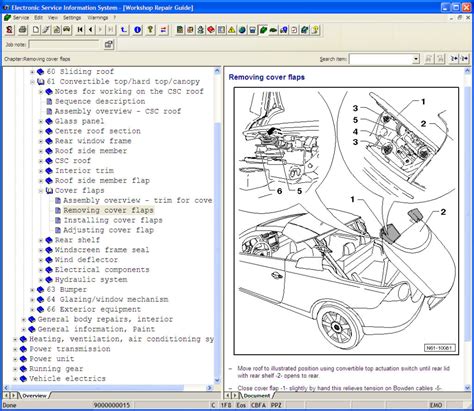474x411 pixels.
Task: Switch to the Overview tab
Action: 34,396
